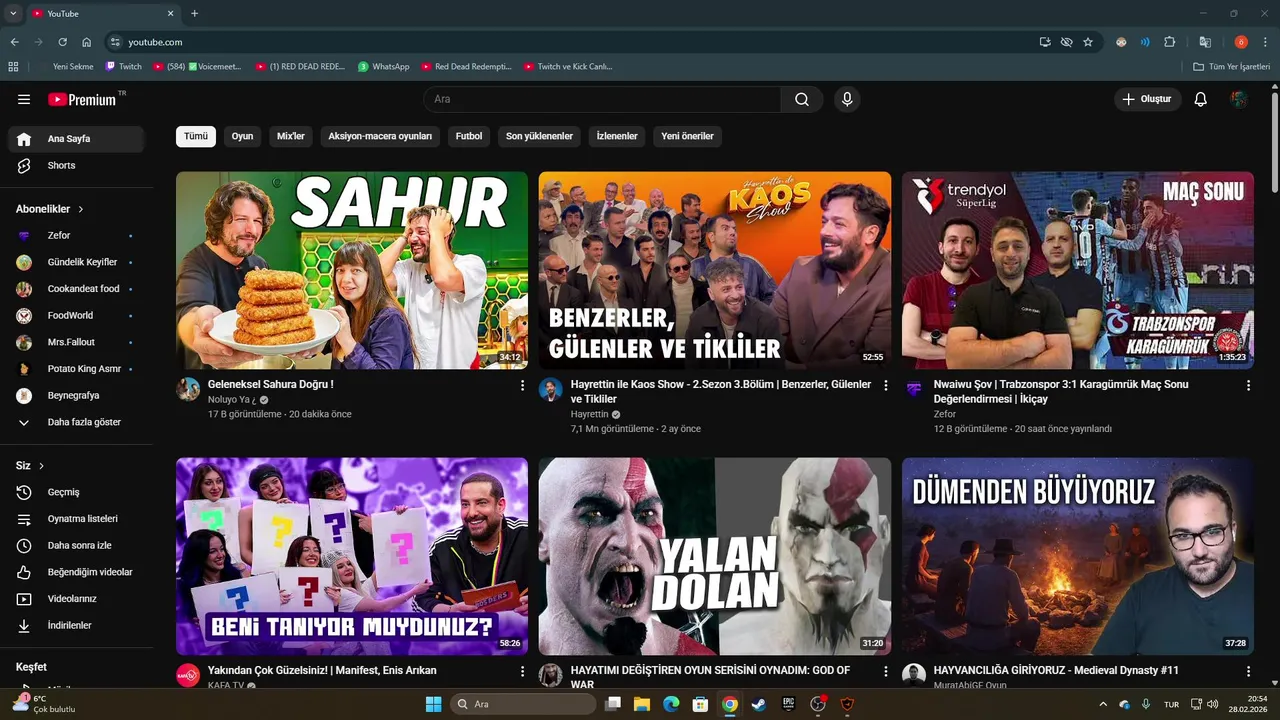The width and height of the screenshot is (1280, 720).
Task: Select the İzlenenler filter chip
Action: tap(617, 136)
